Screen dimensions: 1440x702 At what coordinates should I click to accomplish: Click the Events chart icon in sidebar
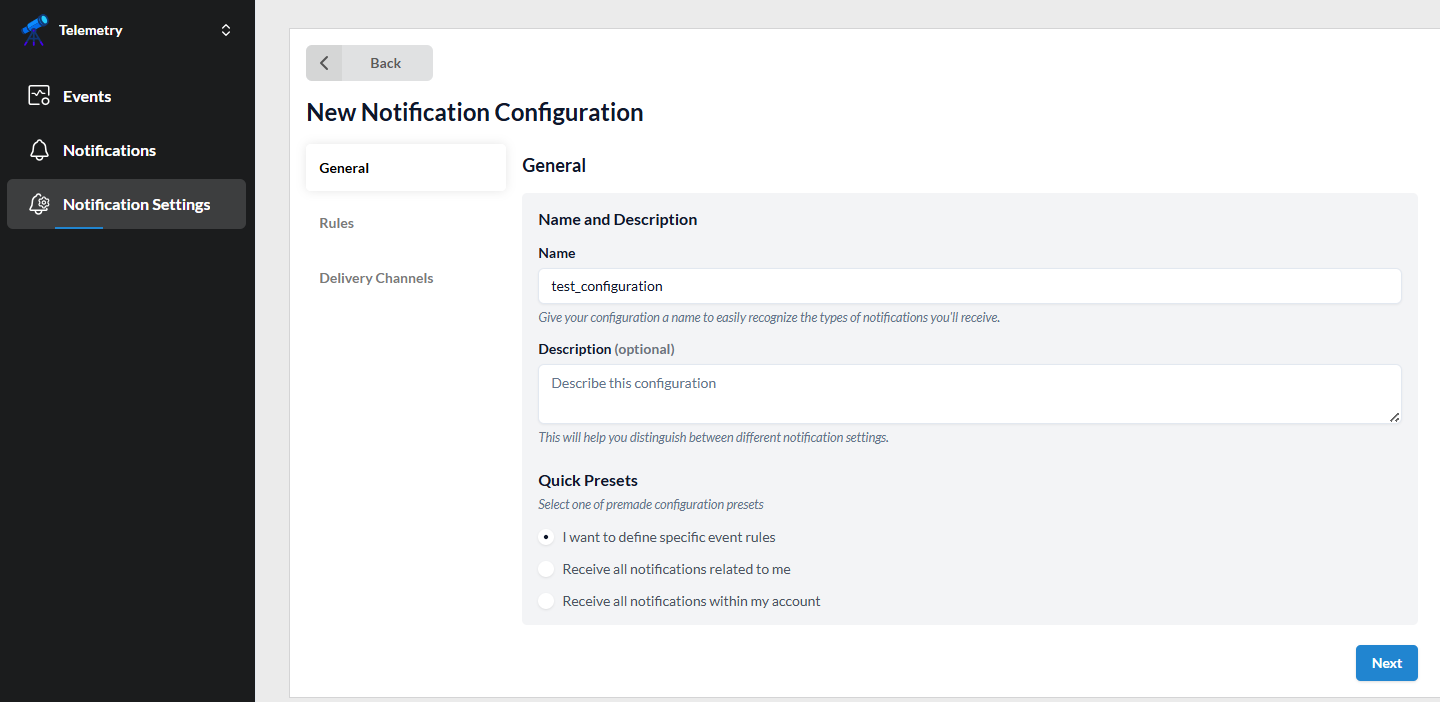pos(39,96)
